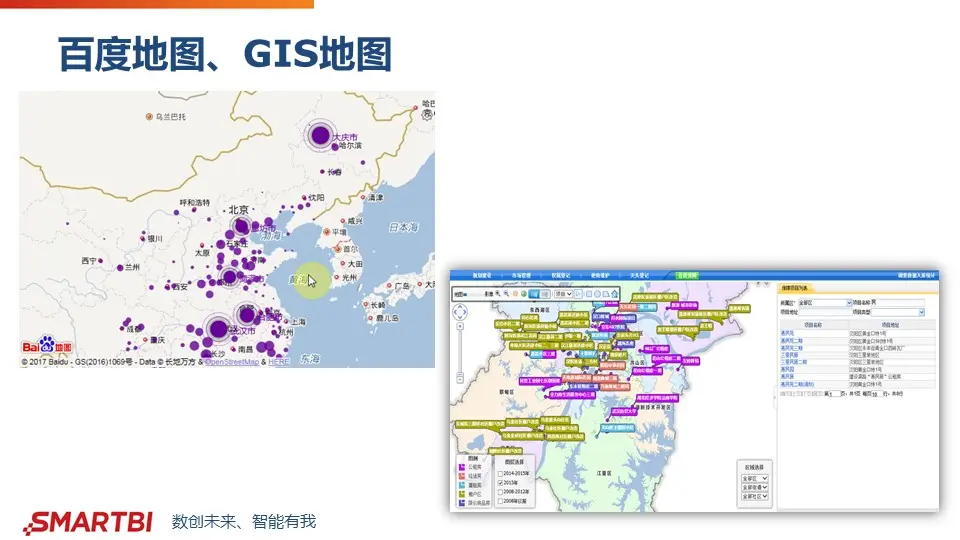Click the fifth nav tab in GIS header

[x=639, y=276]
